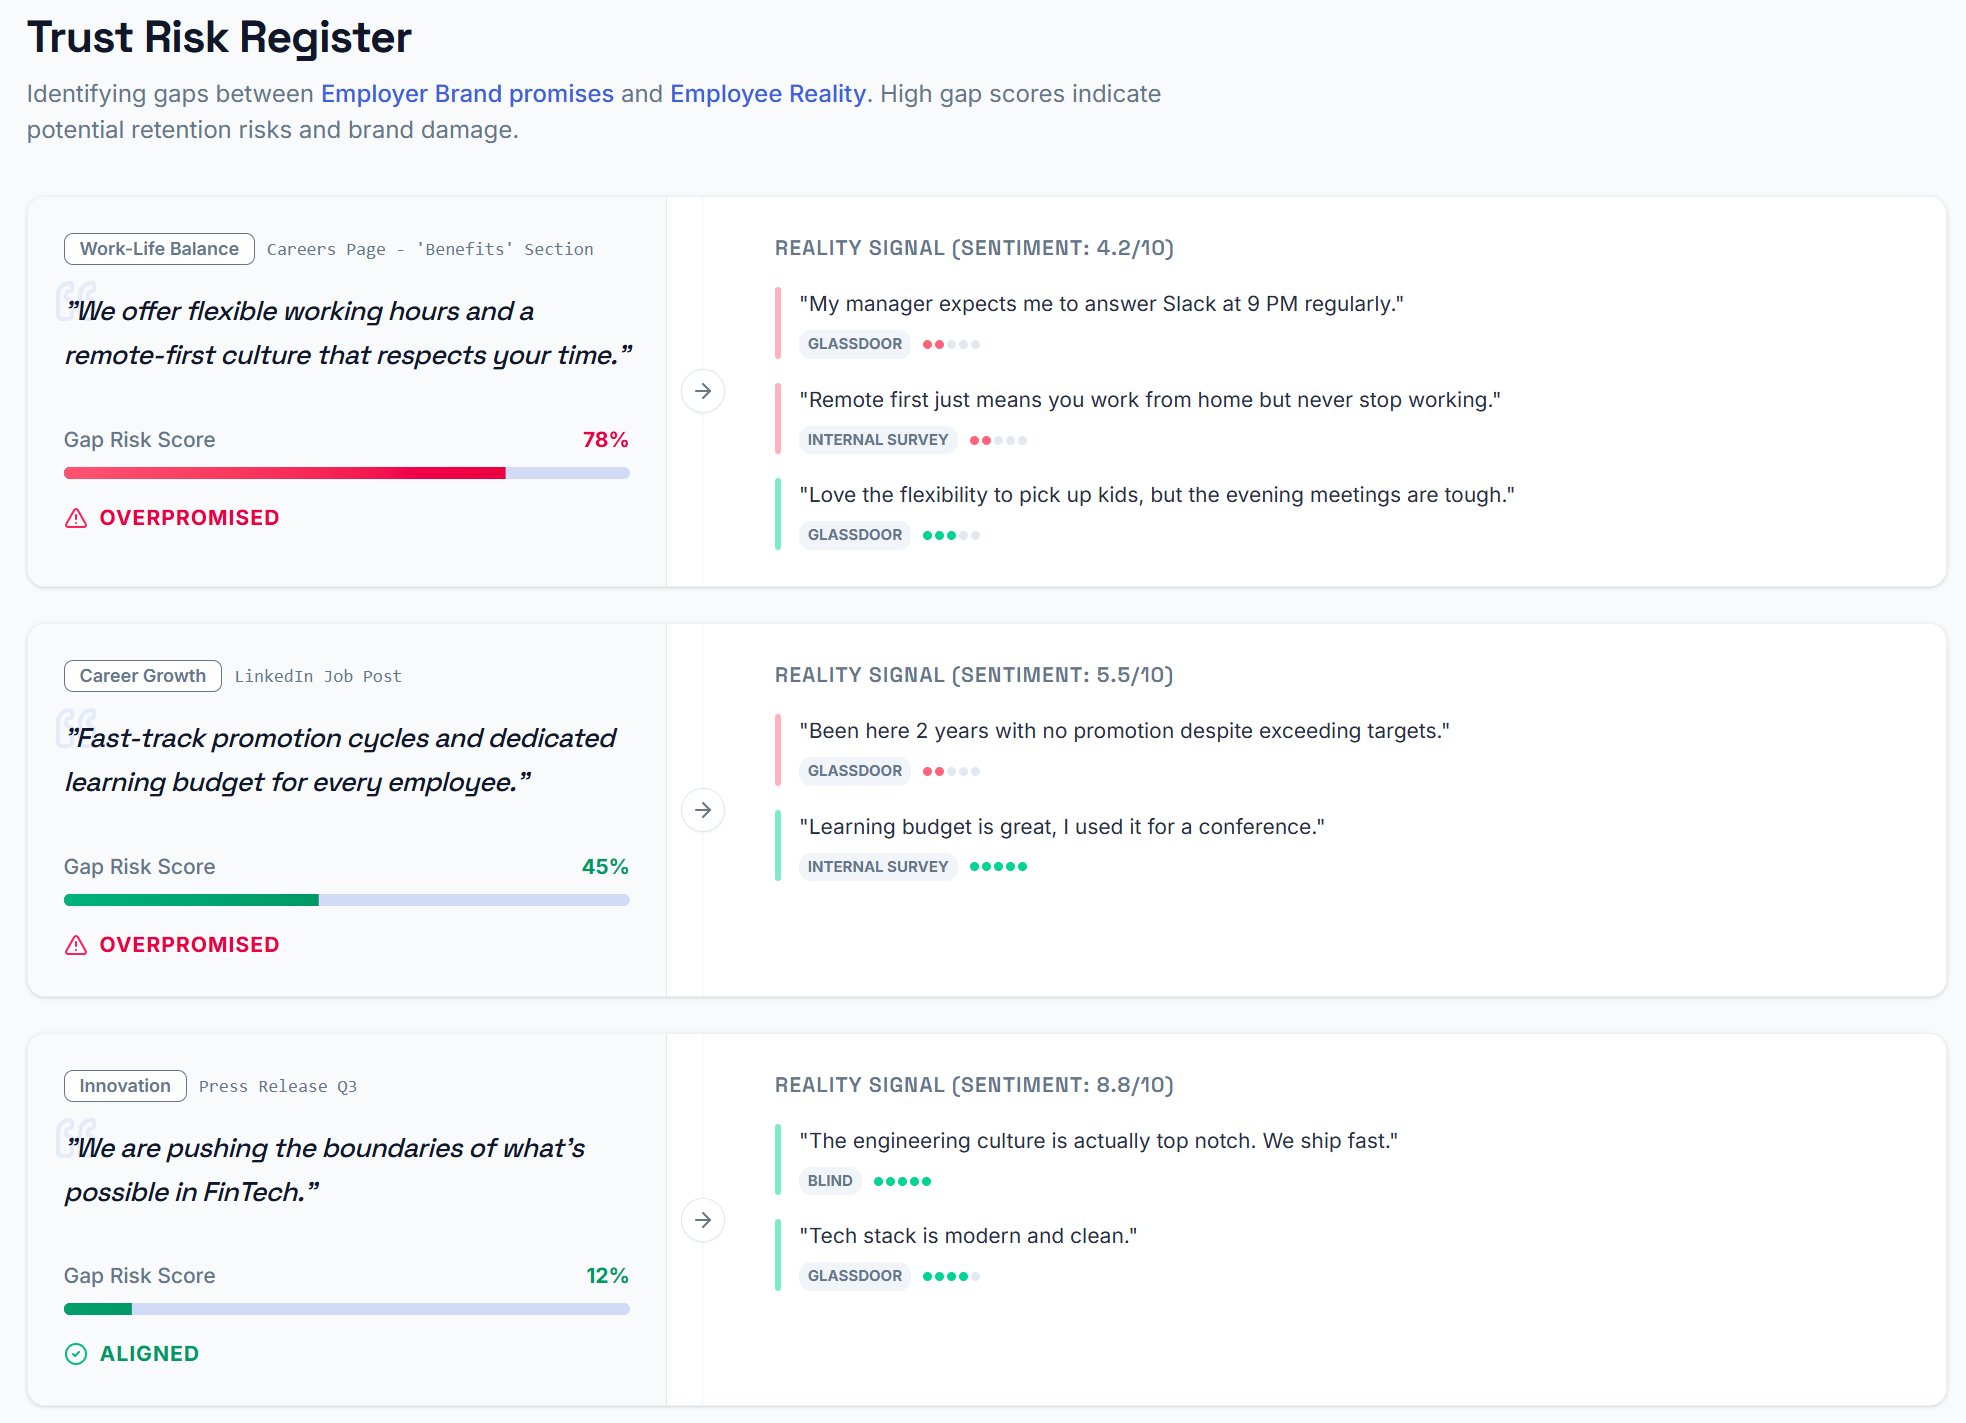
Task: Click the sentiment dots on the conference budget review
Action: click(x=998, y=866)
